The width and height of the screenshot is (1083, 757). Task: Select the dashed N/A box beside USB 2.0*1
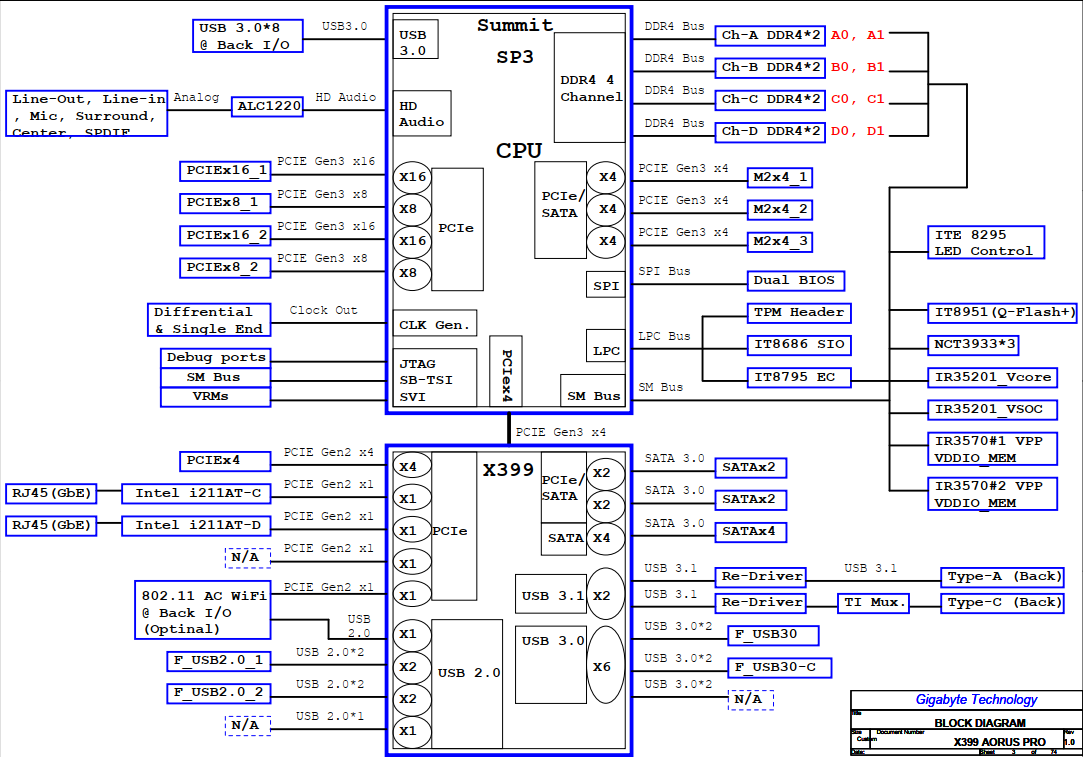click(x=247, y=725)
